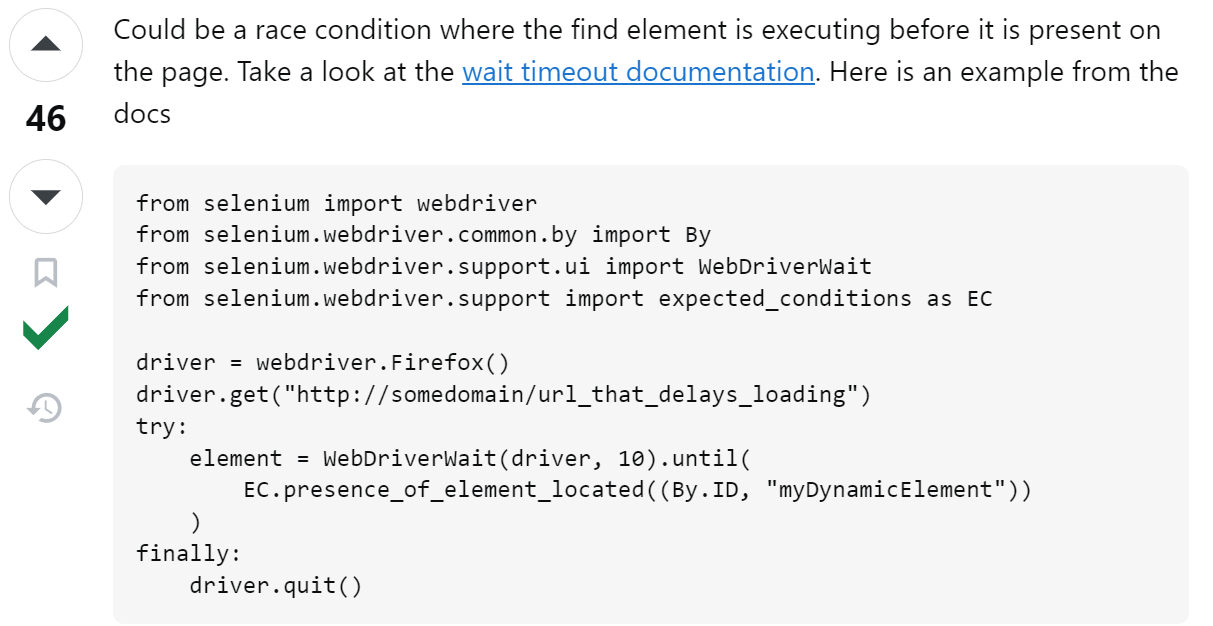Click the word "docs" below the paragraph

click(142, 114)
